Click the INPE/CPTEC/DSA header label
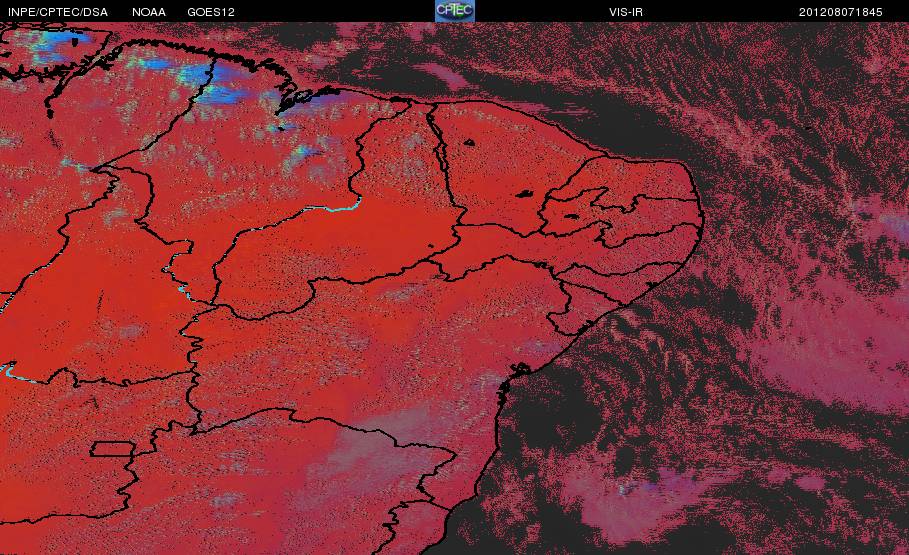 click(x=58, y=12)
